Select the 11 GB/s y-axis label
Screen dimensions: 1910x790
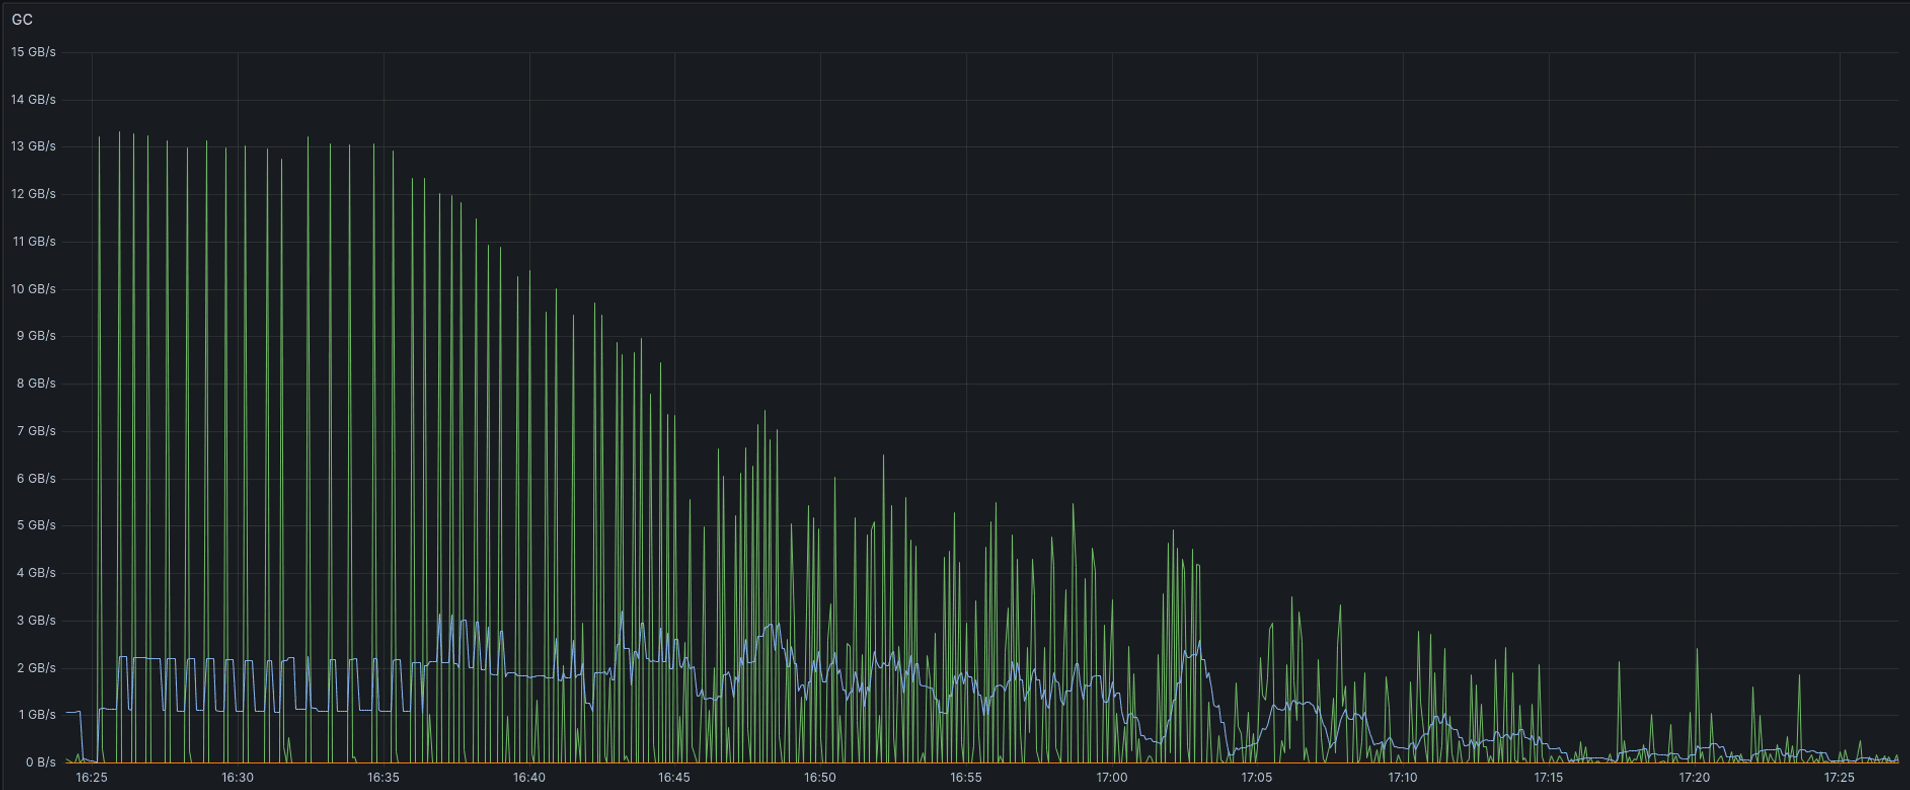[x=33, y=241]
